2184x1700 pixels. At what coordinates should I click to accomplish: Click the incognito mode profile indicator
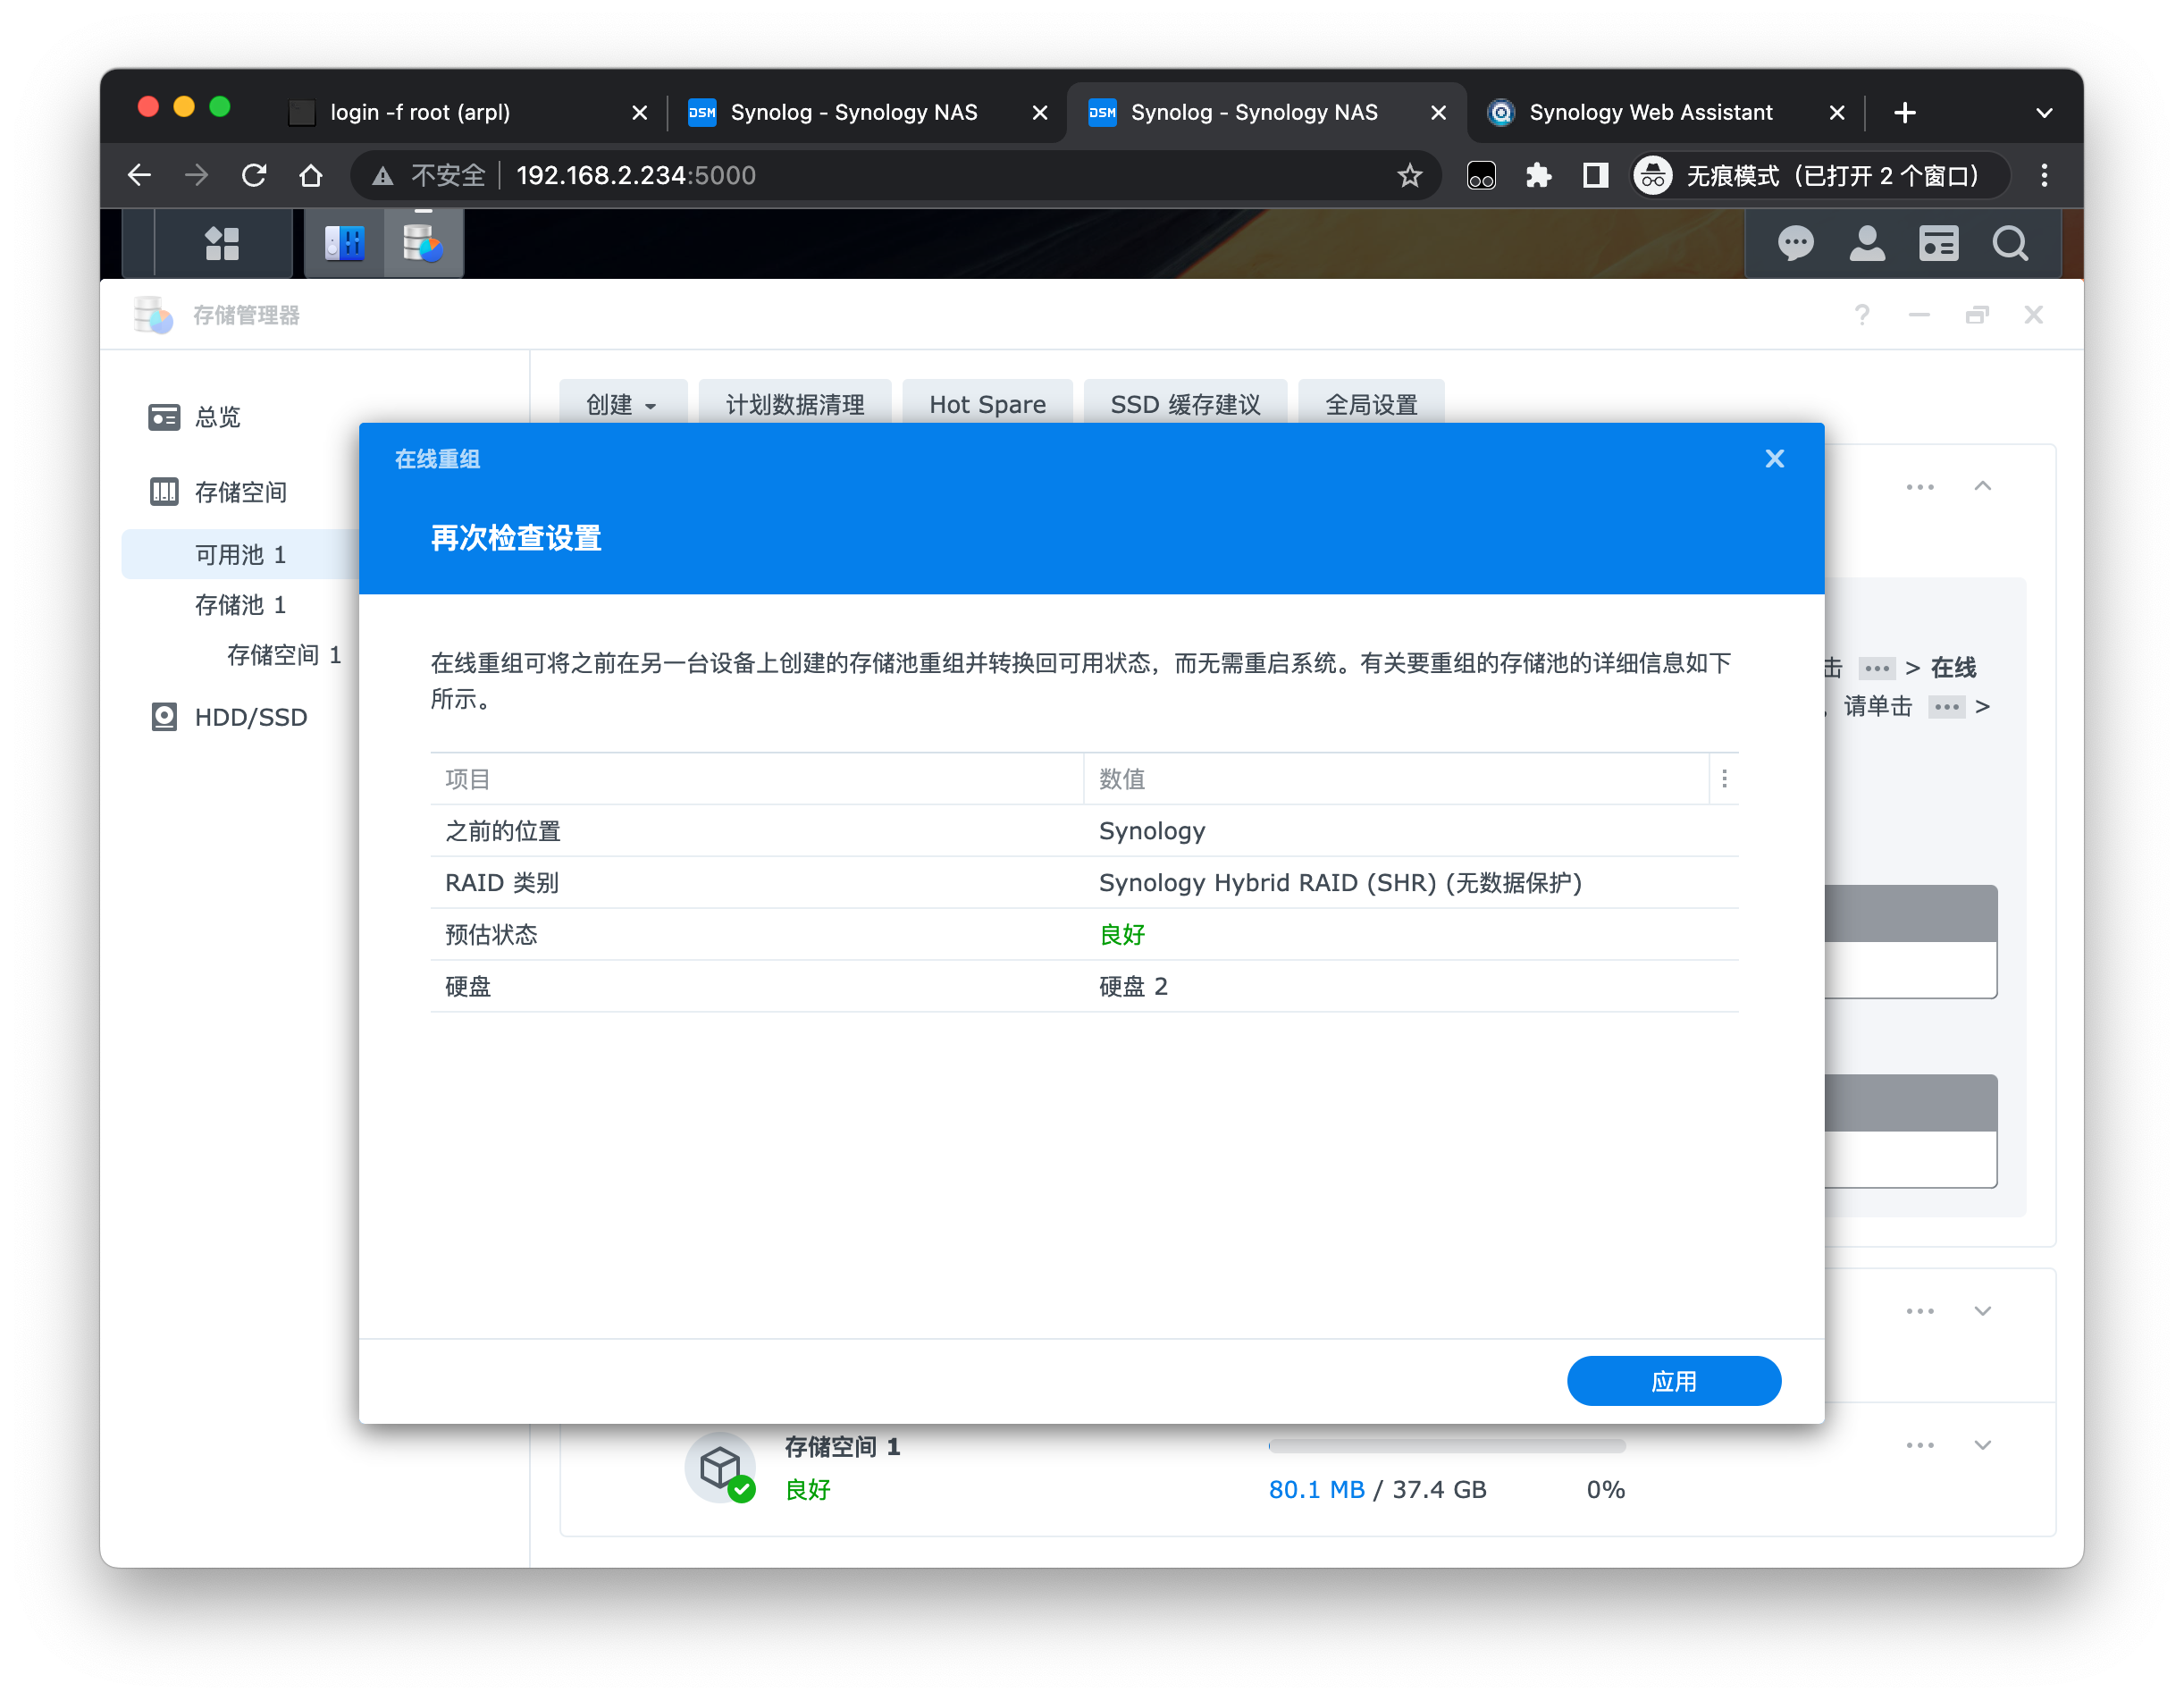pyautogui.click(x=1819, y=176)
